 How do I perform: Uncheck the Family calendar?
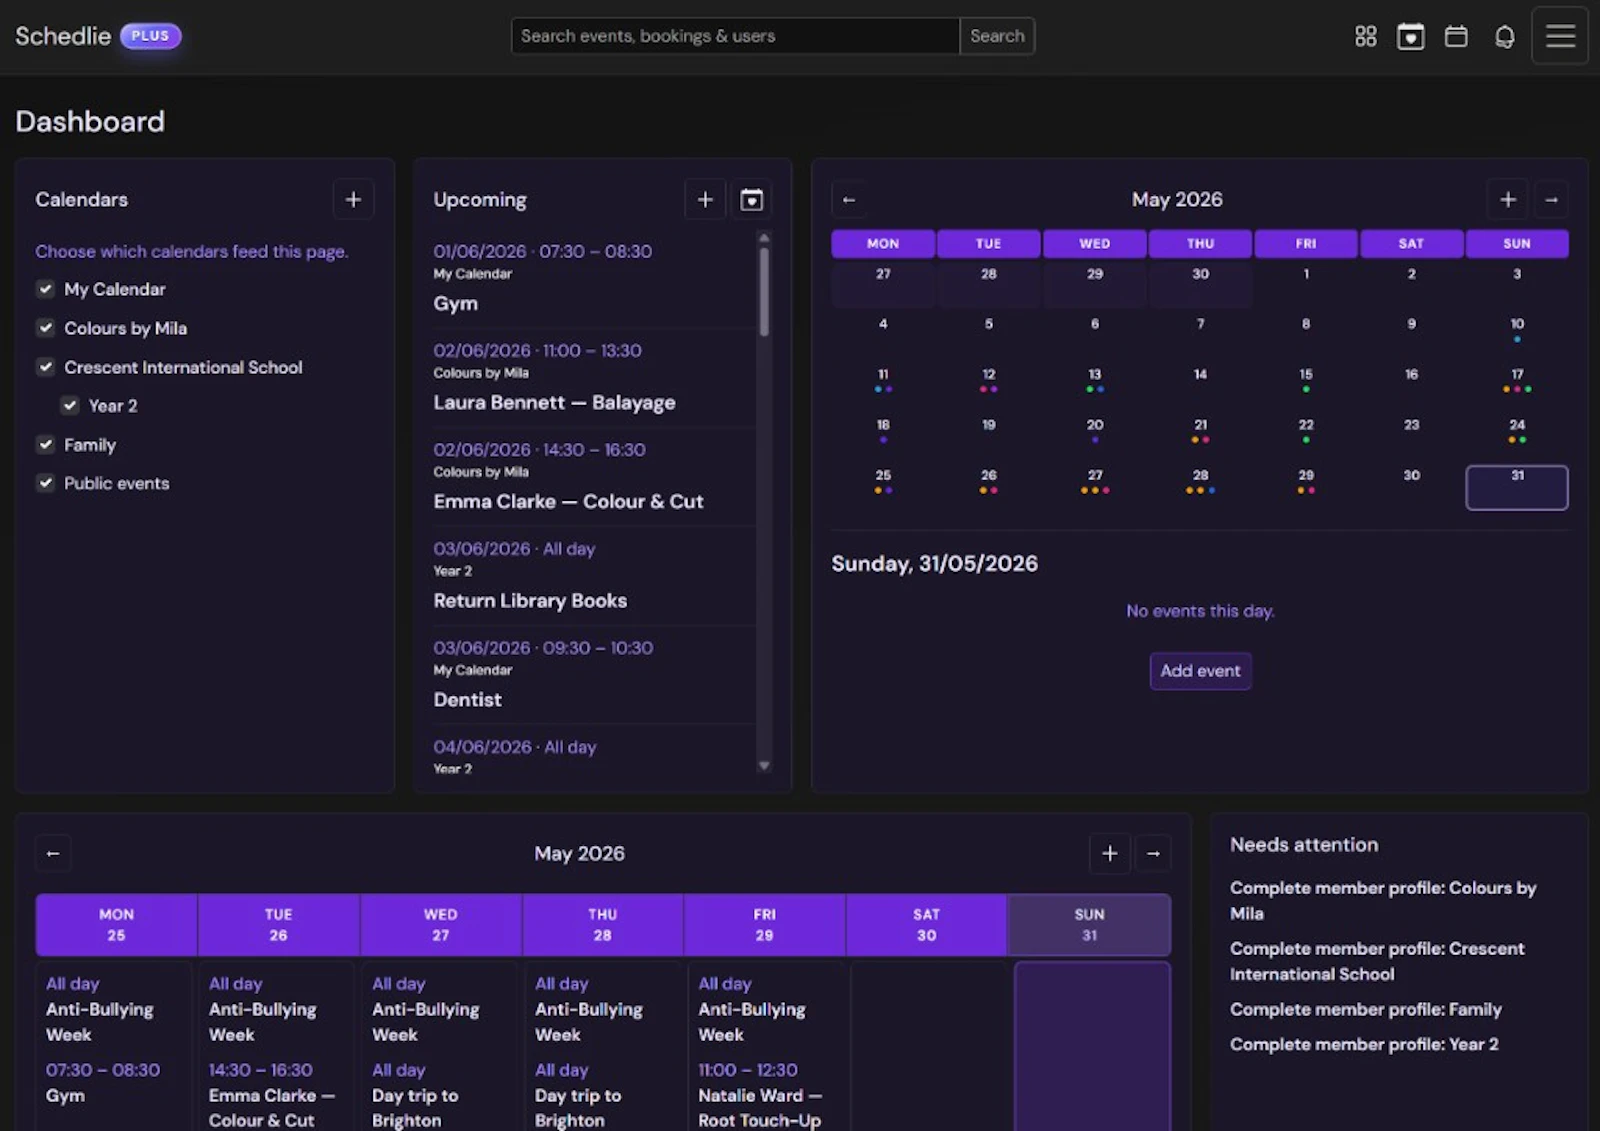(x=45, y=444)
